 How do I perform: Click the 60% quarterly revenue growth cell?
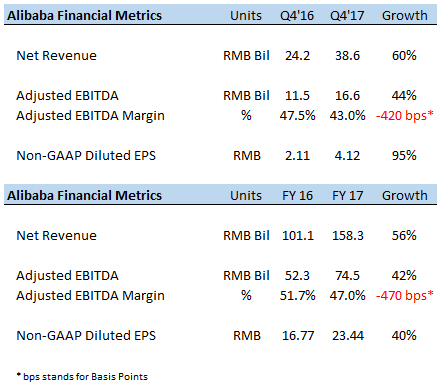coord(404,56)
